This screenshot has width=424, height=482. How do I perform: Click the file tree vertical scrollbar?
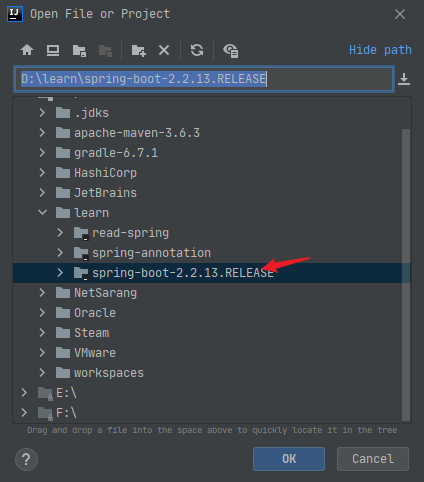tap(406, 275)
